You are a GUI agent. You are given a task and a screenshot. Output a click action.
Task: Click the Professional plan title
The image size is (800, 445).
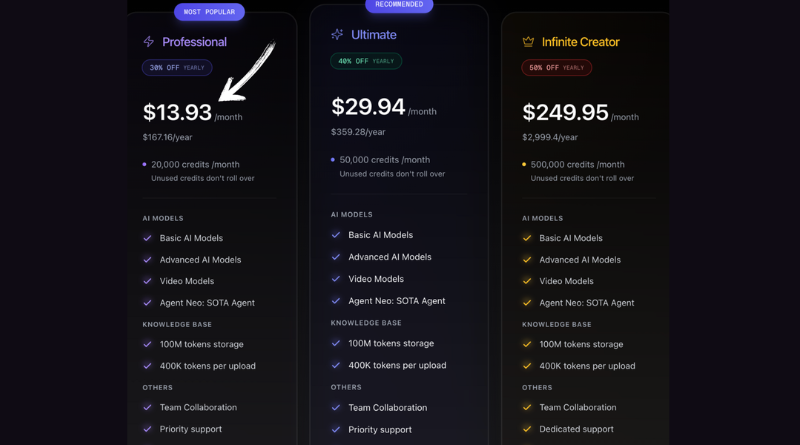194,42
